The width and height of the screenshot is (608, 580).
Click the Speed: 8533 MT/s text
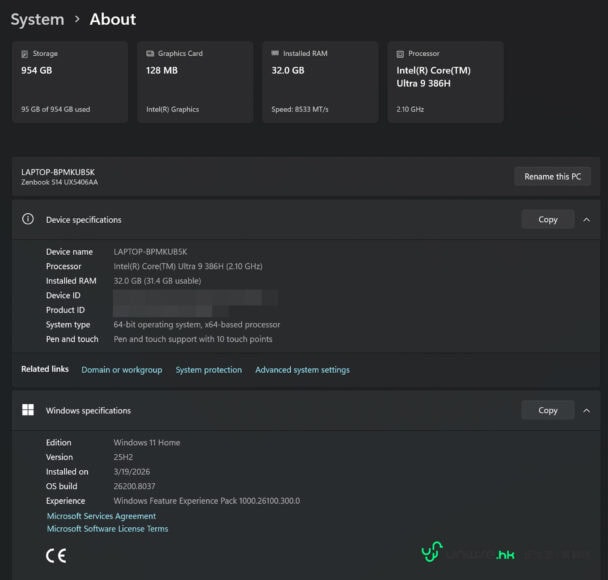click(x=300, y=109)
